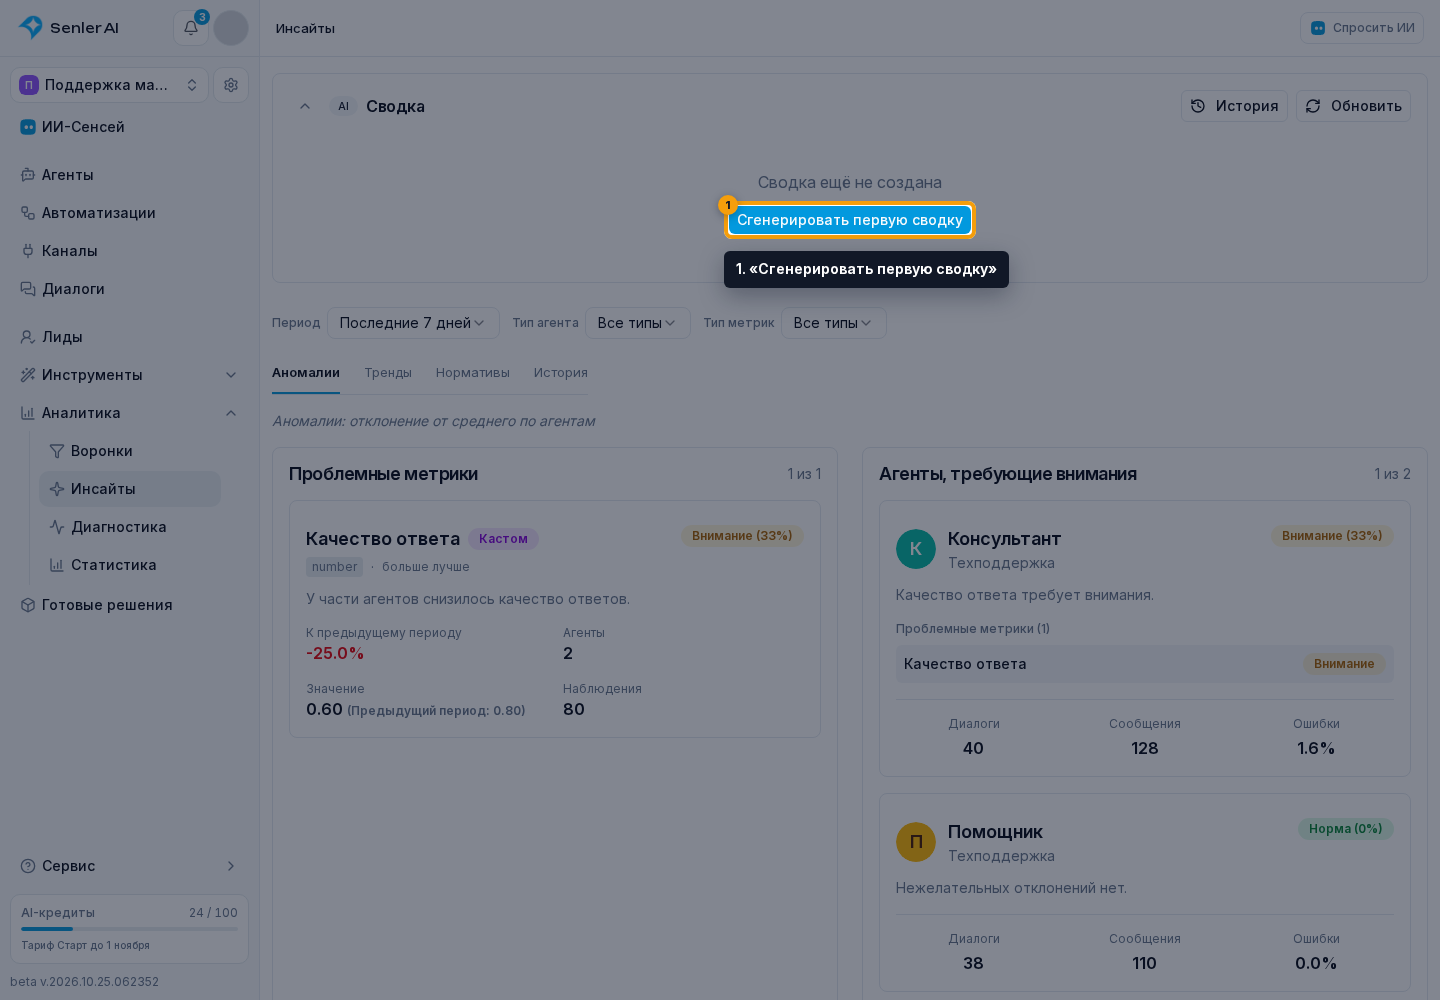The width and height of the screenshot is (1440, 1000).
Task: Open workspace settings gear icon
Action: [x=231, y=85]
